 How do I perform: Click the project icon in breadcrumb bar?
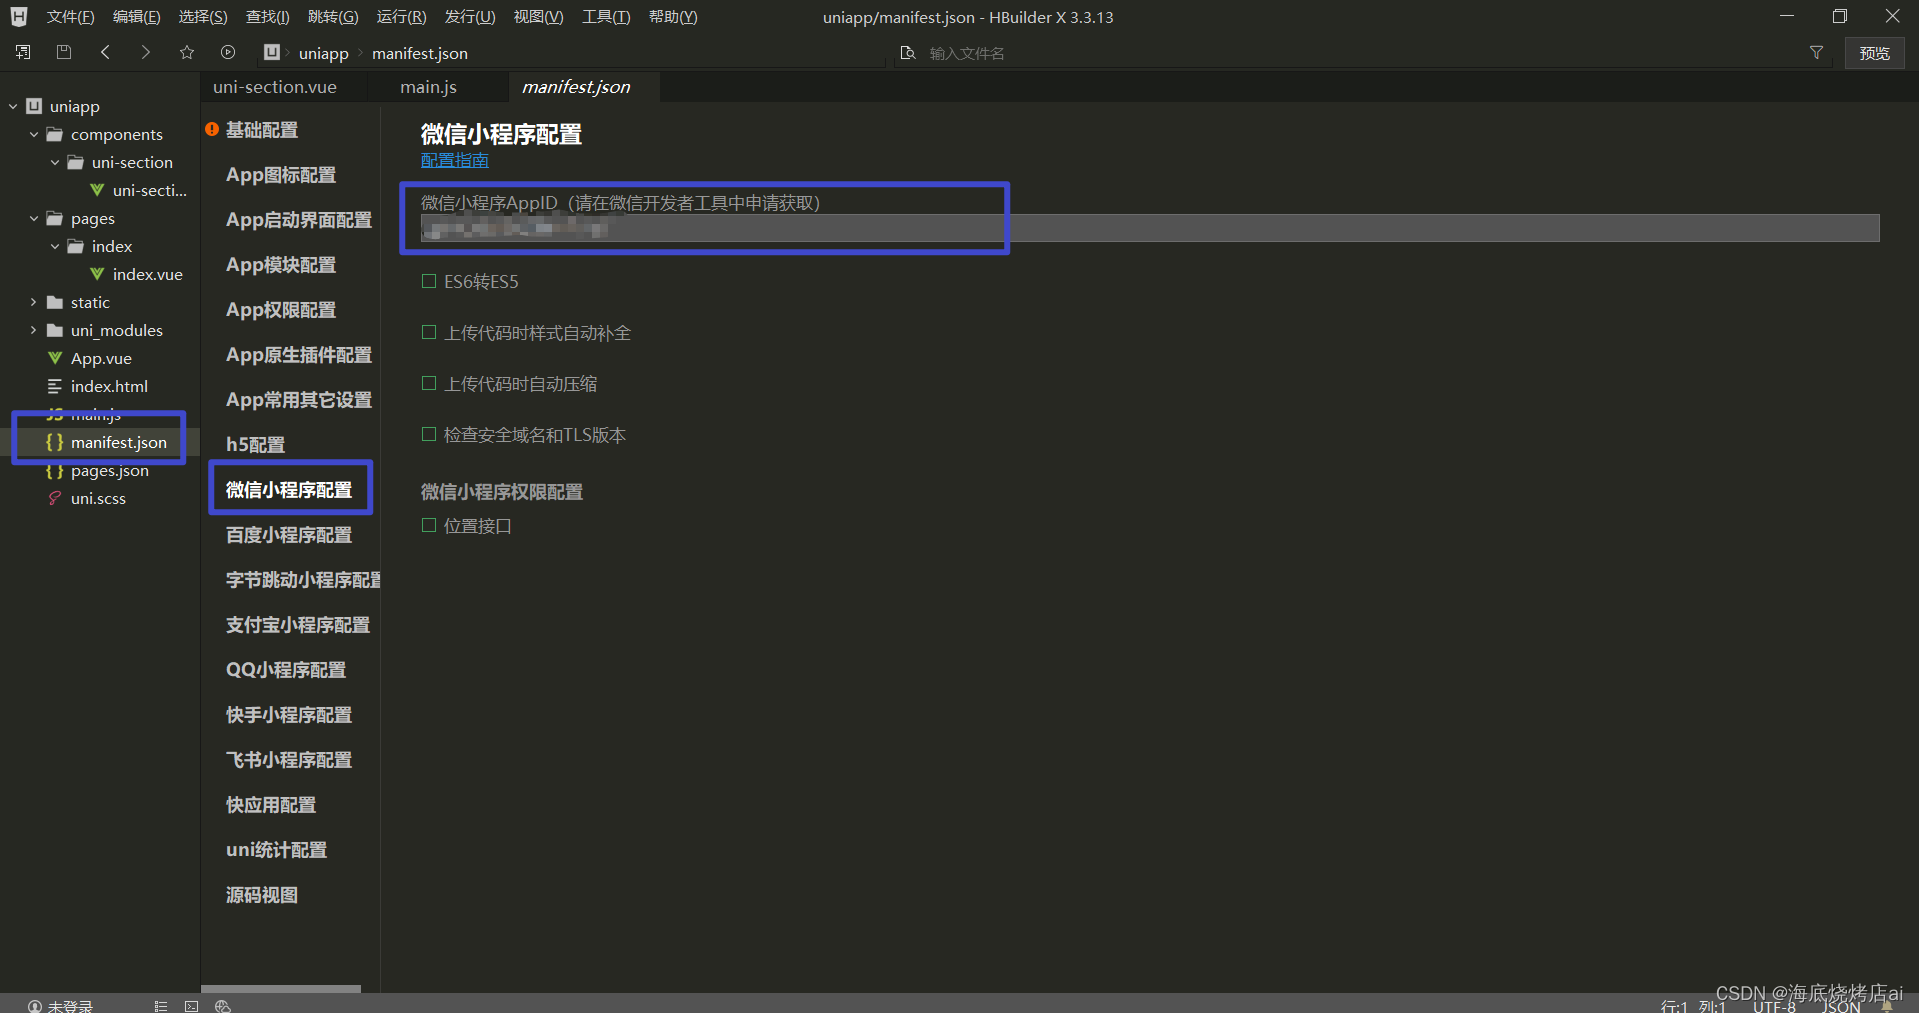(x=272, y=52)
